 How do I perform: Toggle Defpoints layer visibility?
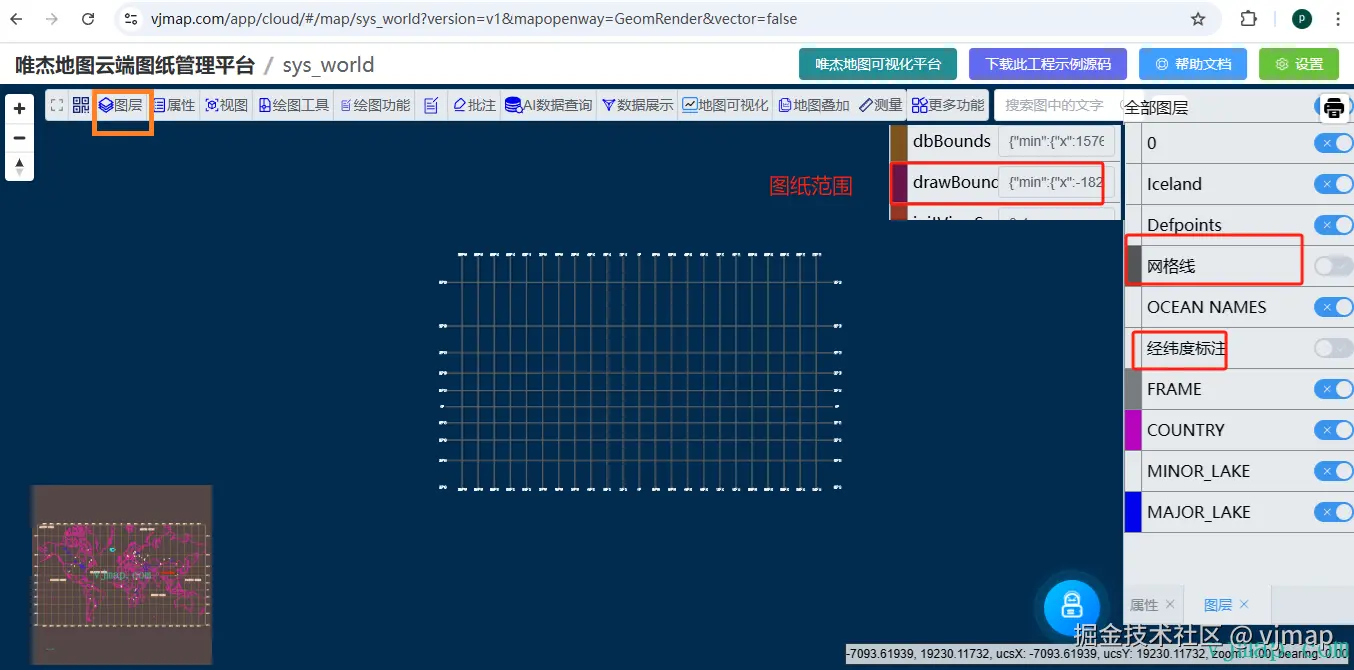point(1333,225)
